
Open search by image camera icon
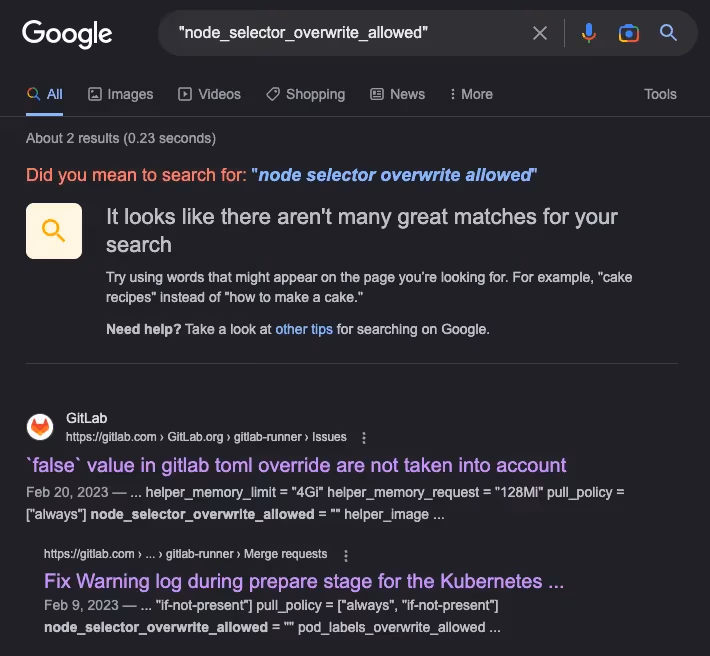click(628, 33)
